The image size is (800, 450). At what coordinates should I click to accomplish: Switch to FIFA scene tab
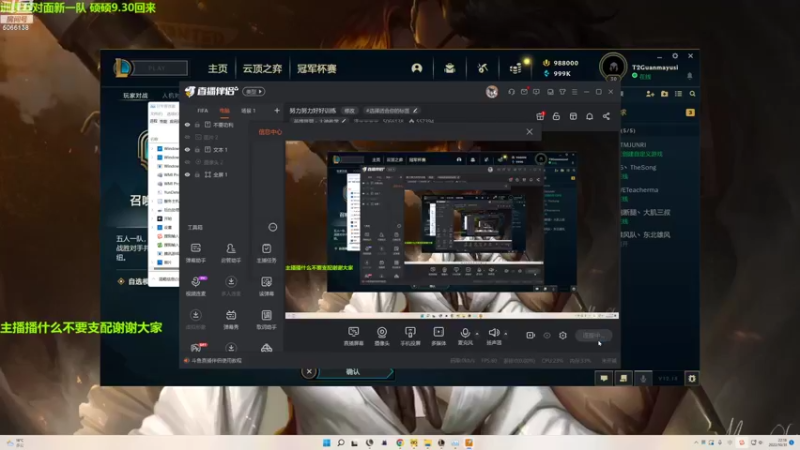pos(203,111)
